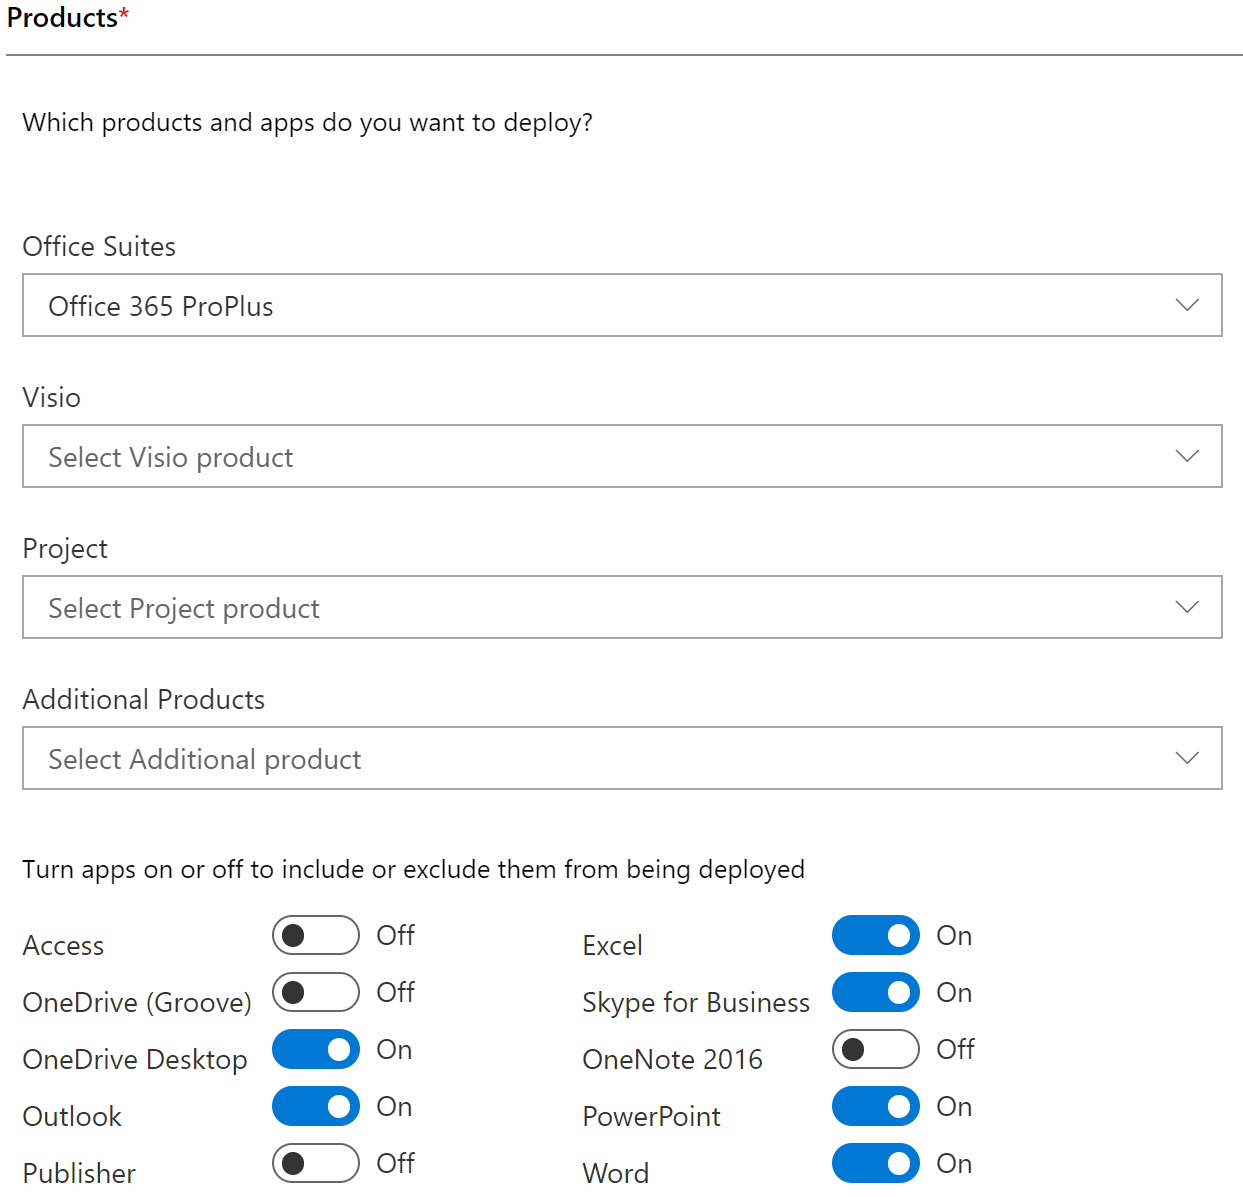Turn on OneDrive (Groove) toggle

point(316,992)
